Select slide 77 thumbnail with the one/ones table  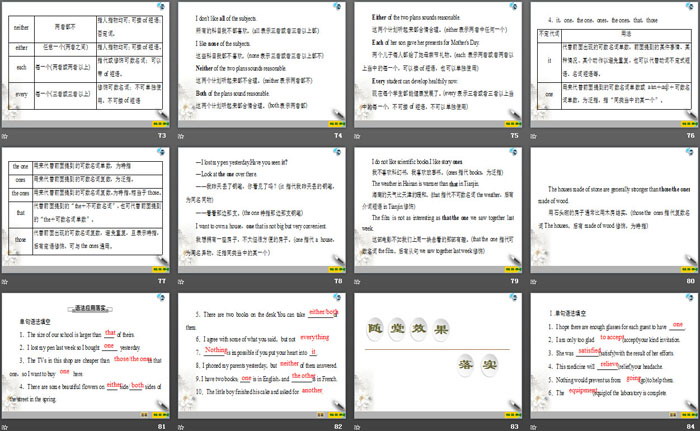86,210
